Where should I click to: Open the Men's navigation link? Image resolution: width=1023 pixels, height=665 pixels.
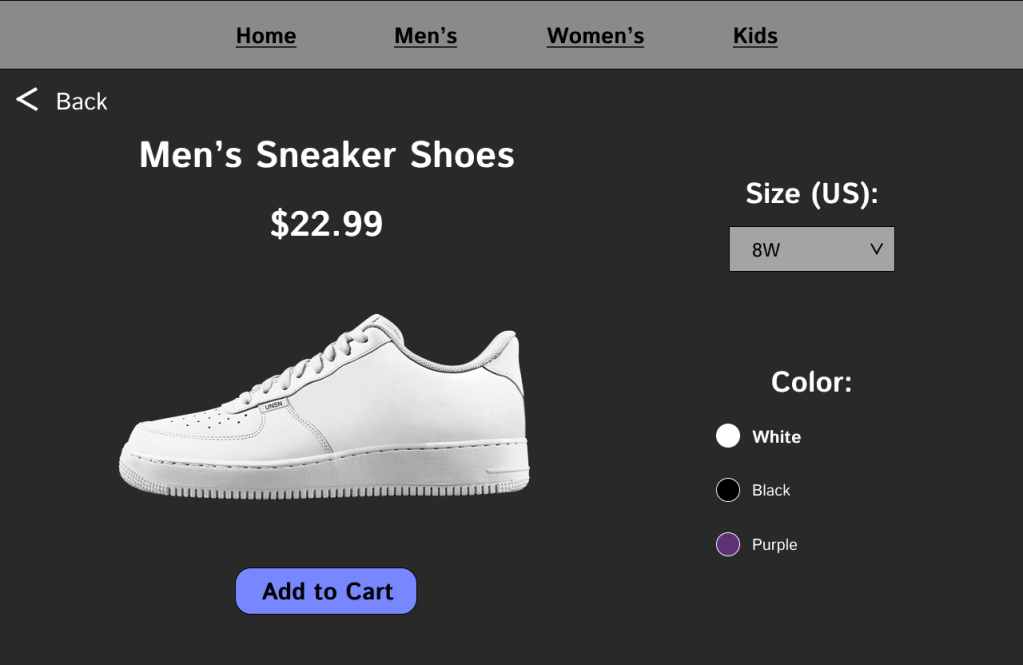click(426, 36)
